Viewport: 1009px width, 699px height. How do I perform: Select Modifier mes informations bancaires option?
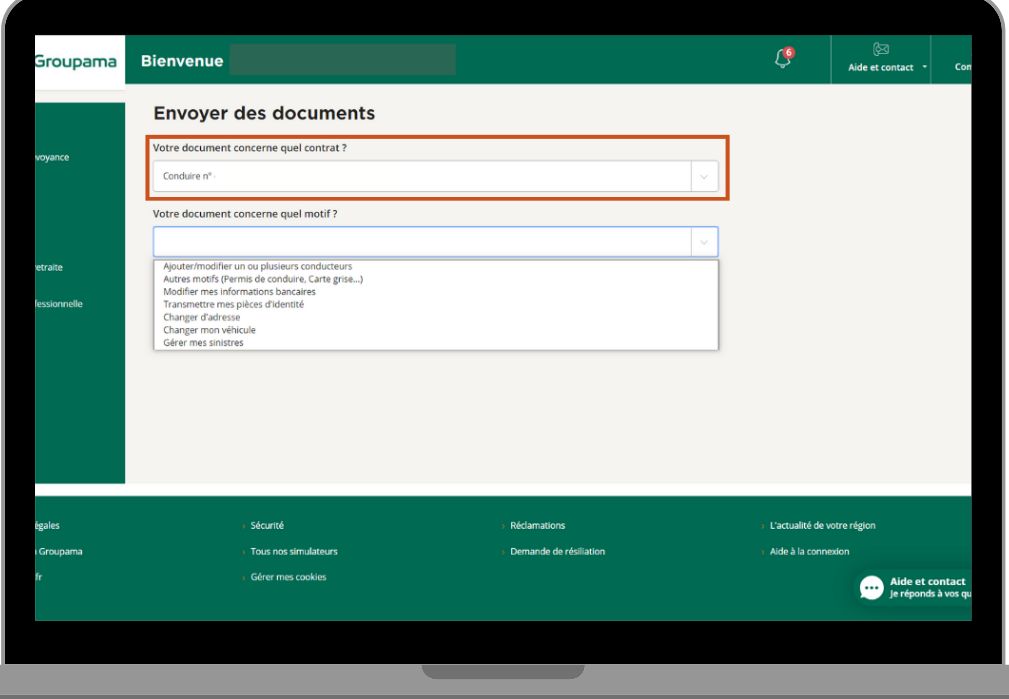click(x=239, y=292)
